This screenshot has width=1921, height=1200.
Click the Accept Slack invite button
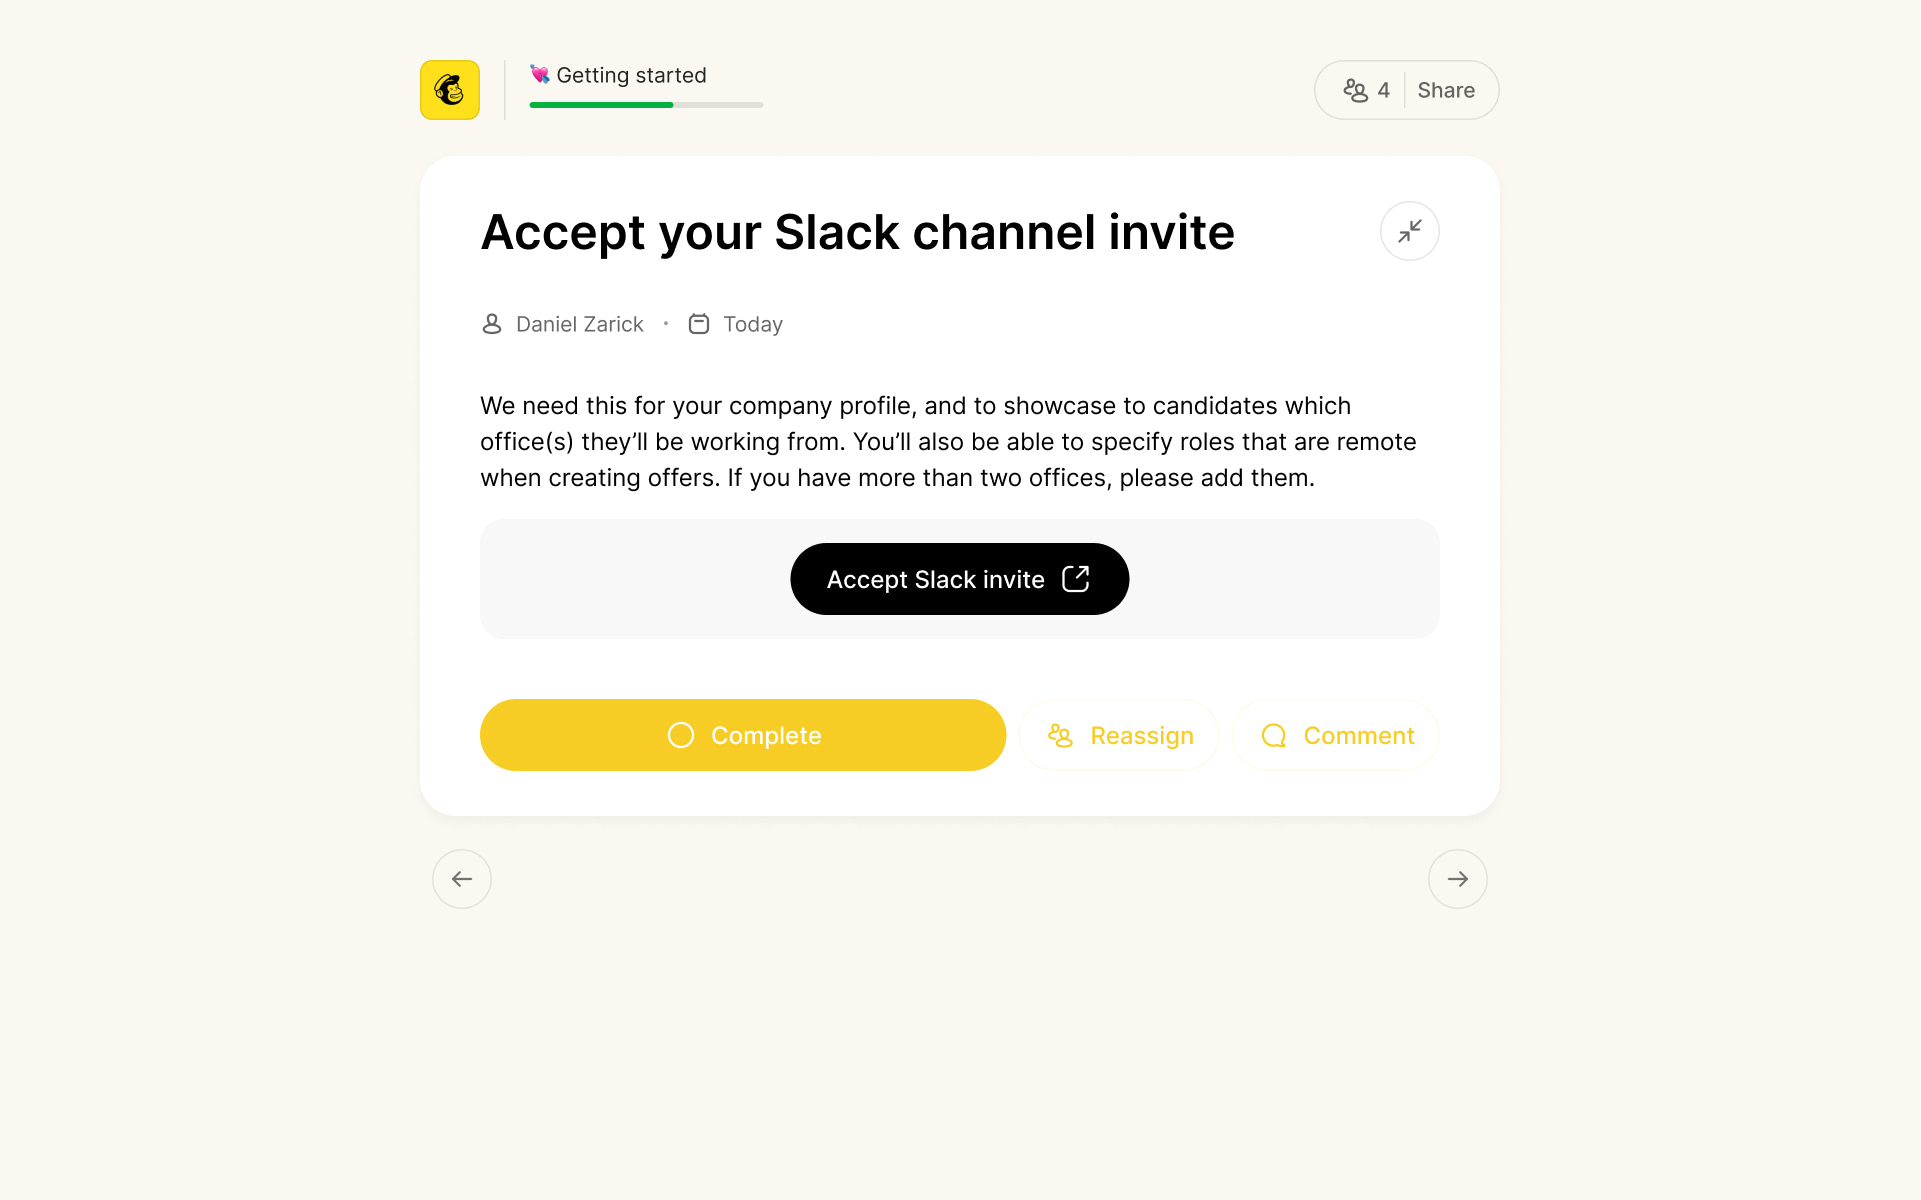click(959, 578)
